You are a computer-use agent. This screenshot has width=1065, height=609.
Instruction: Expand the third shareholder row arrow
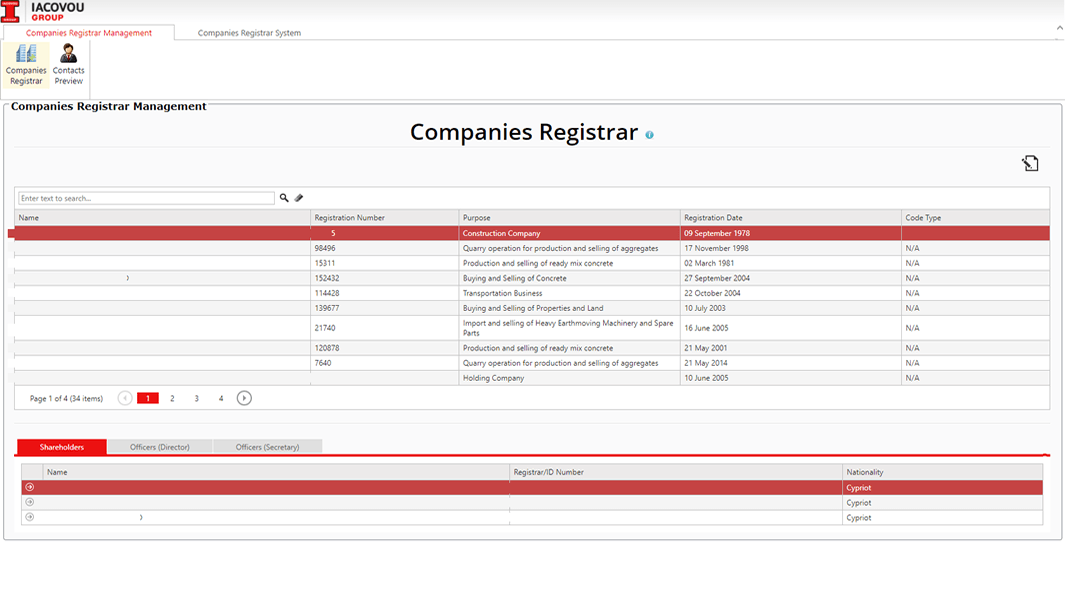pos(30,517)
